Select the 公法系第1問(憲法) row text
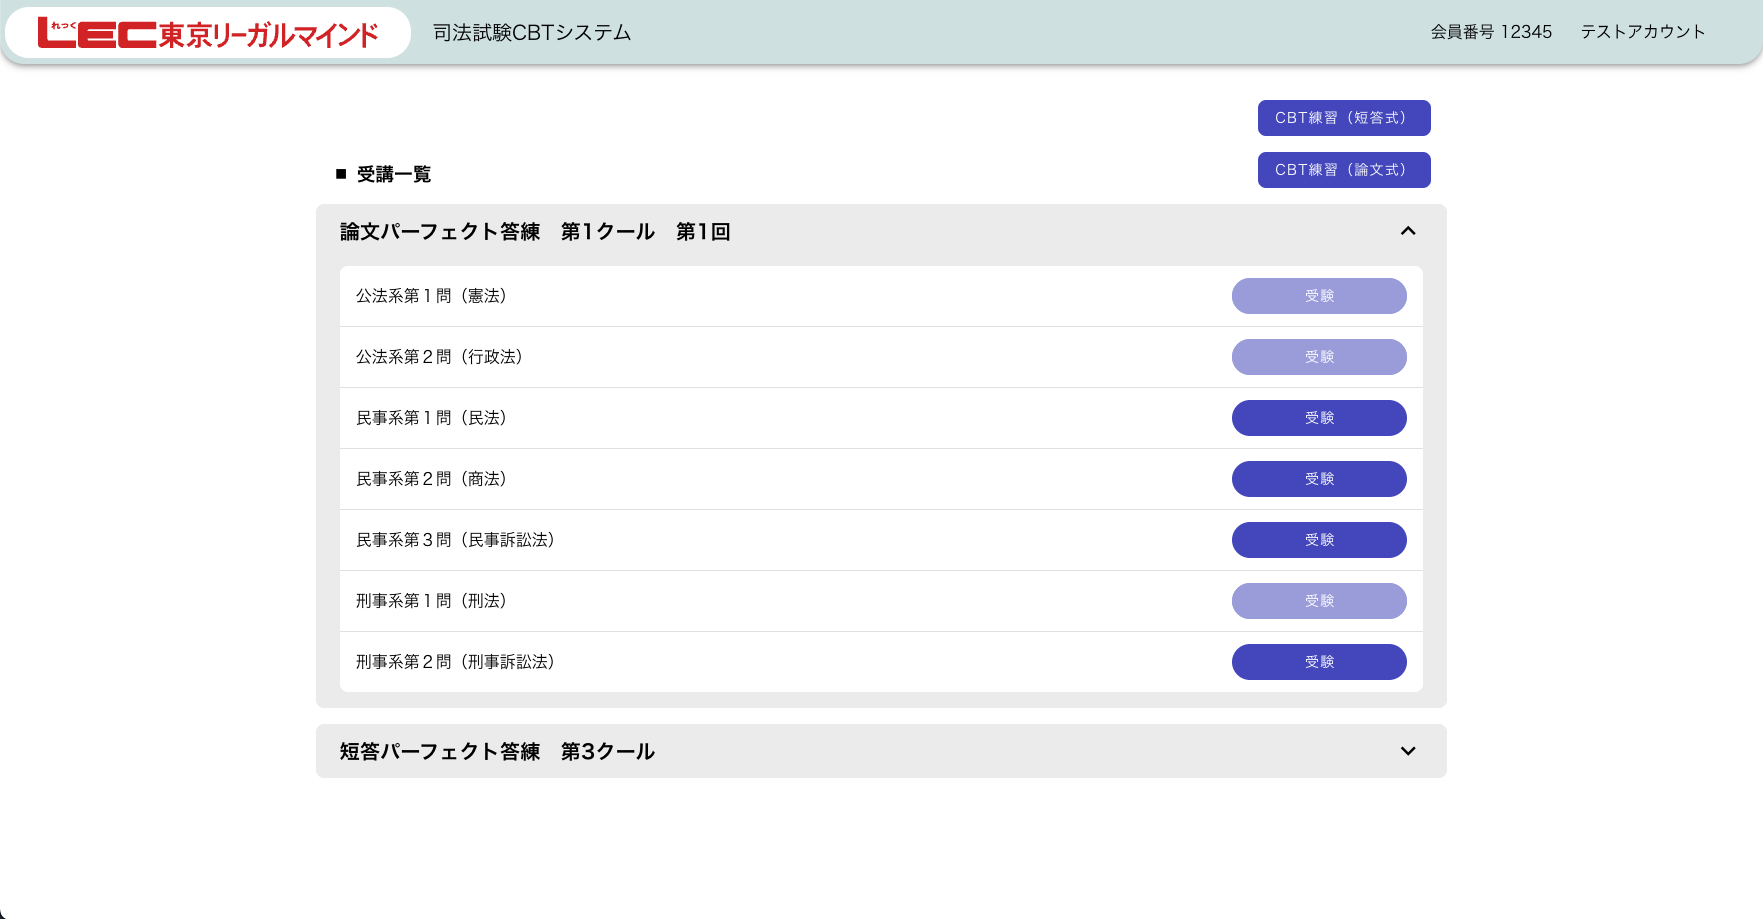 431,296
